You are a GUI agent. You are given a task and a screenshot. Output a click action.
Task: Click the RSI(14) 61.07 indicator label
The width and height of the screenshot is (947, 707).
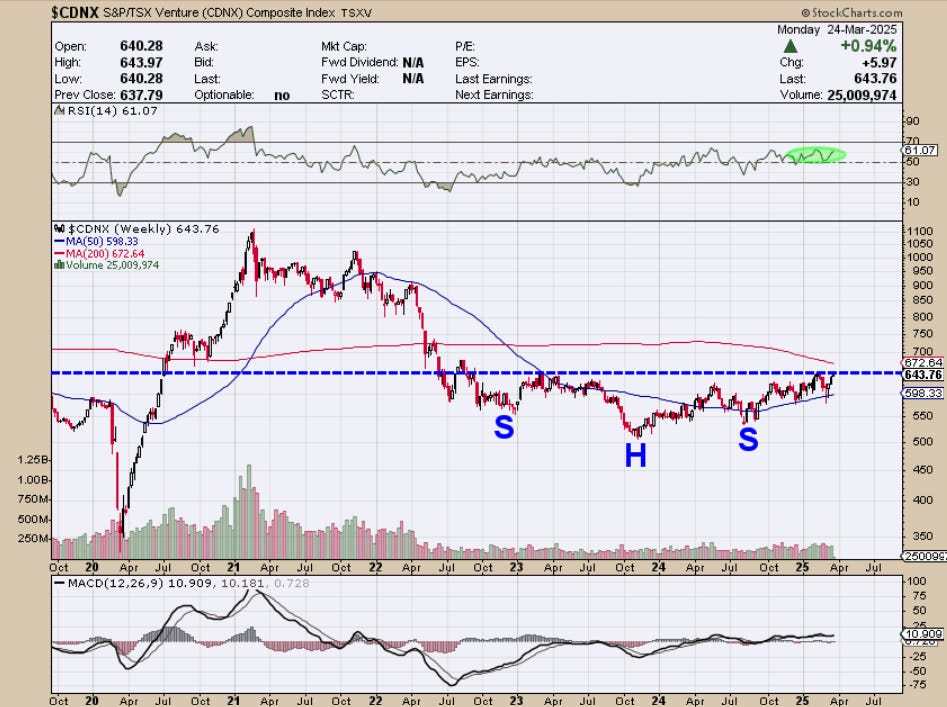pyautogui.click(x=112, y=111)
